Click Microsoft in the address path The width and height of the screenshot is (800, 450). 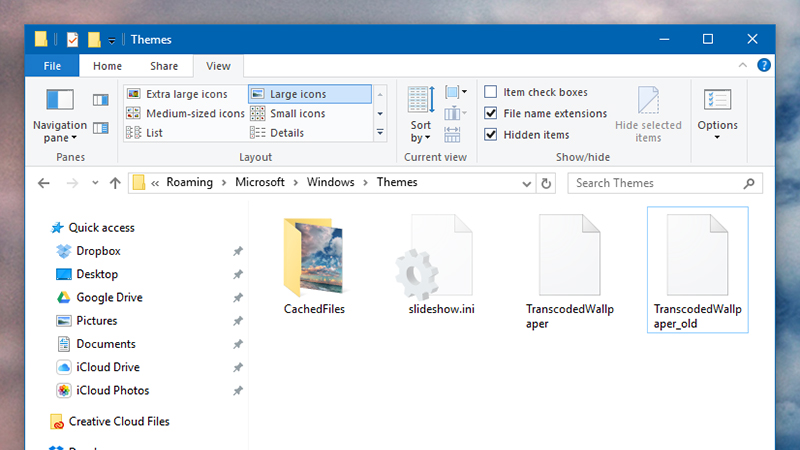coord(260,182)
